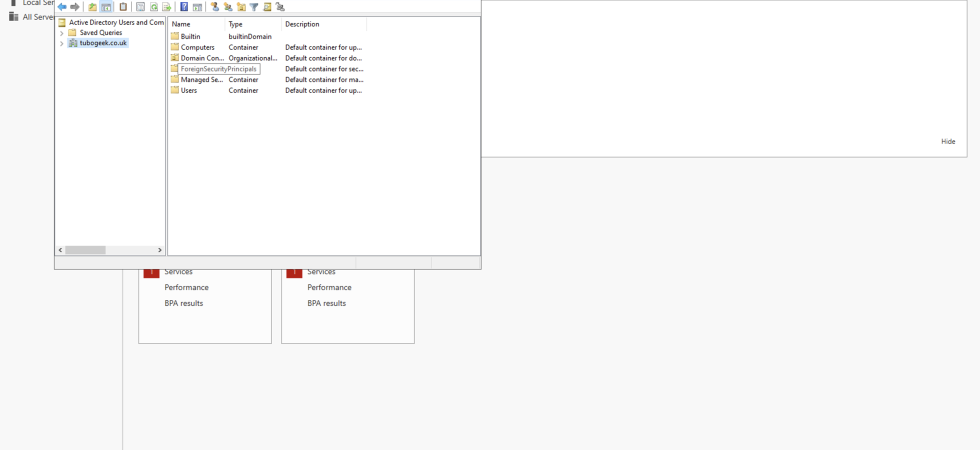Click 'Default container for sec...' description

(324, 69)
